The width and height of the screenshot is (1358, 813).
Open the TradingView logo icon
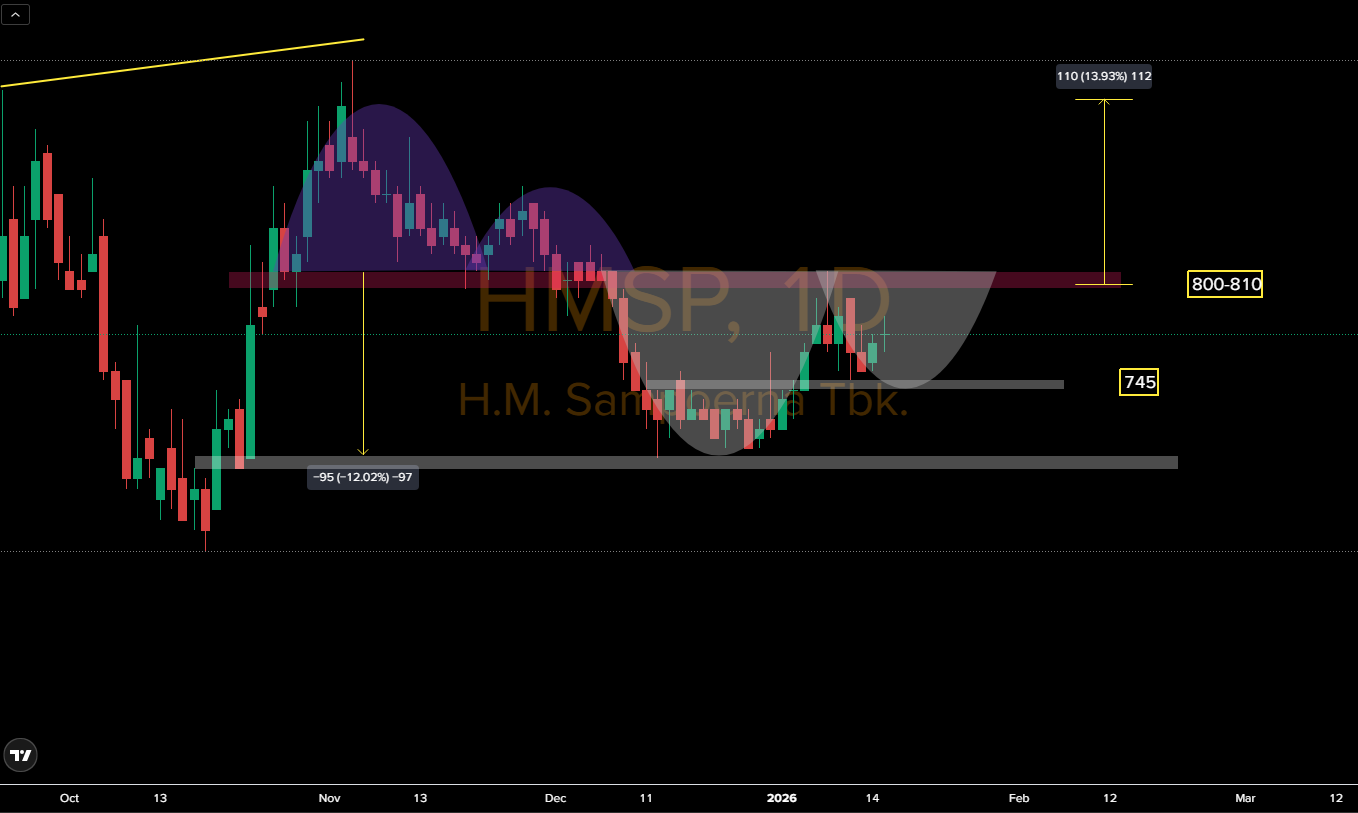20,756
